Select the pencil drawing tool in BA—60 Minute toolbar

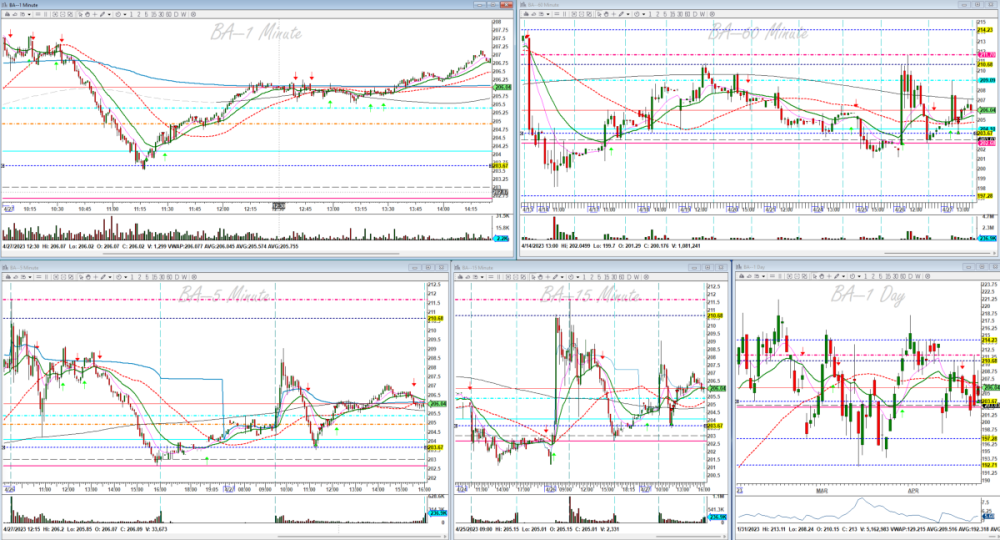(x=621, y=14)
